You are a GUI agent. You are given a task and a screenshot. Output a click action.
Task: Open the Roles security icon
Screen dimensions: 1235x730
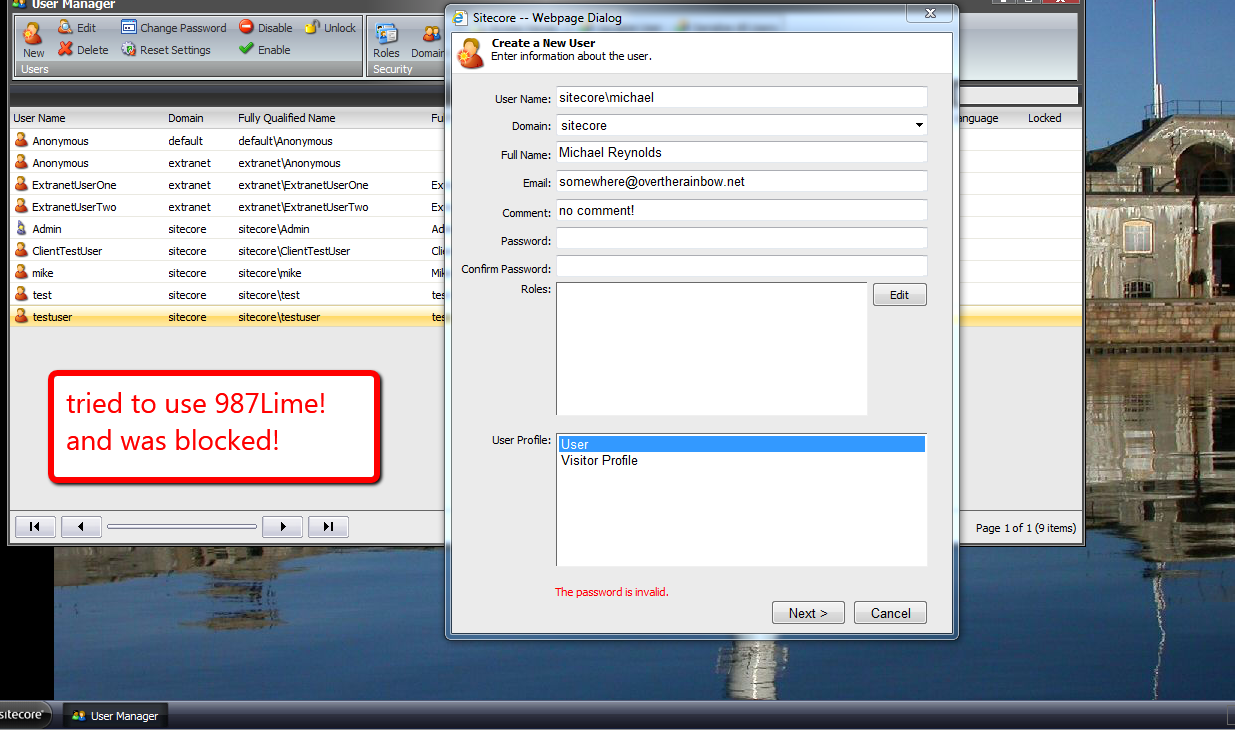pos(386,35)
